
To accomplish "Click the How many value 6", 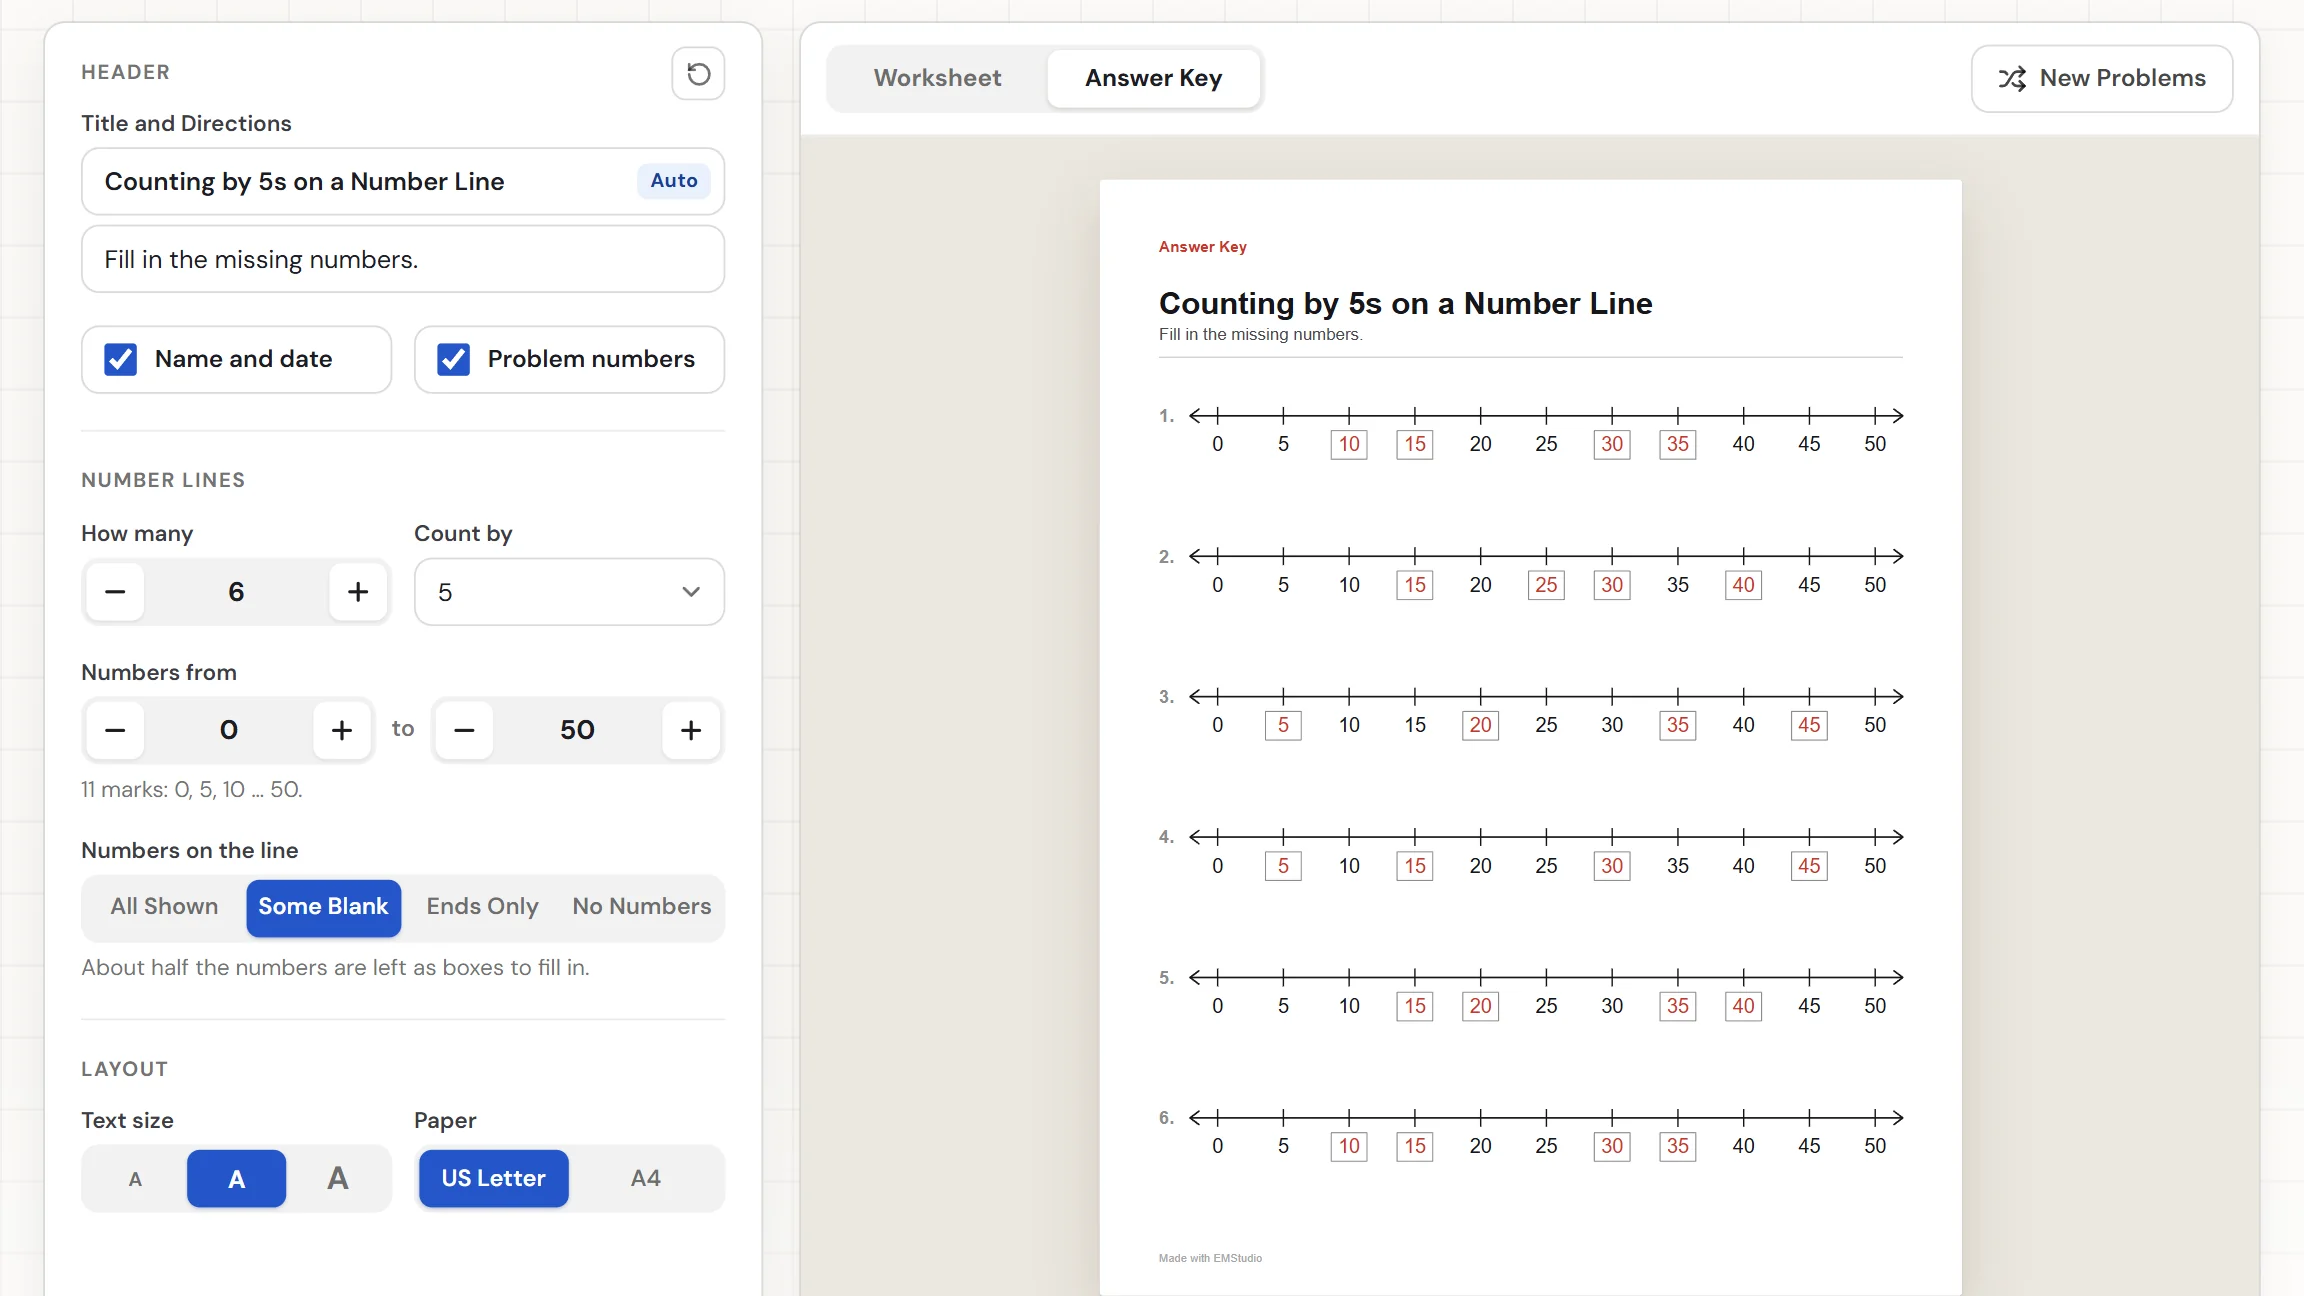I will click(x=236, y=592).
